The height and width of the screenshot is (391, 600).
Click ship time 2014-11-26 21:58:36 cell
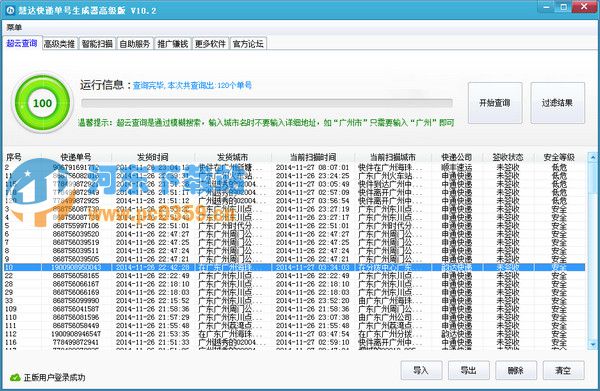click(153, 309)
